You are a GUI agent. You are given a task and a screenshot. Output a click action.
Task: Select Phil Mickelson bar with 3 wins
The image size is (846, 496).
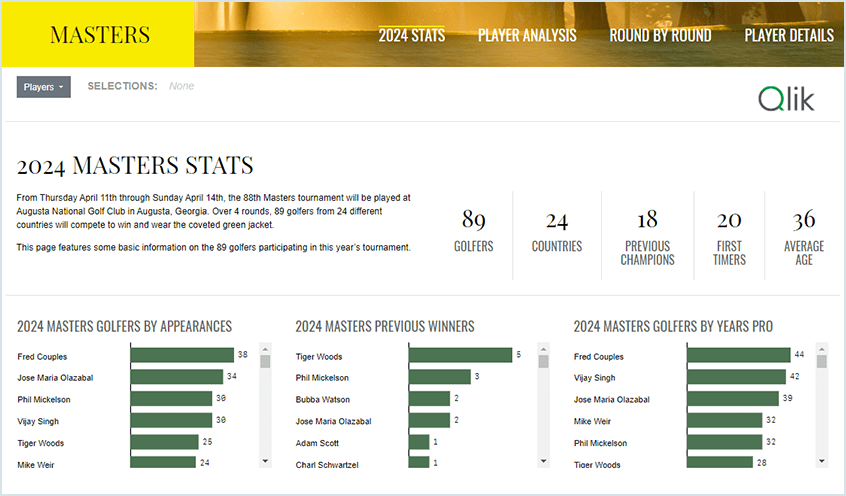pos(440,376)
